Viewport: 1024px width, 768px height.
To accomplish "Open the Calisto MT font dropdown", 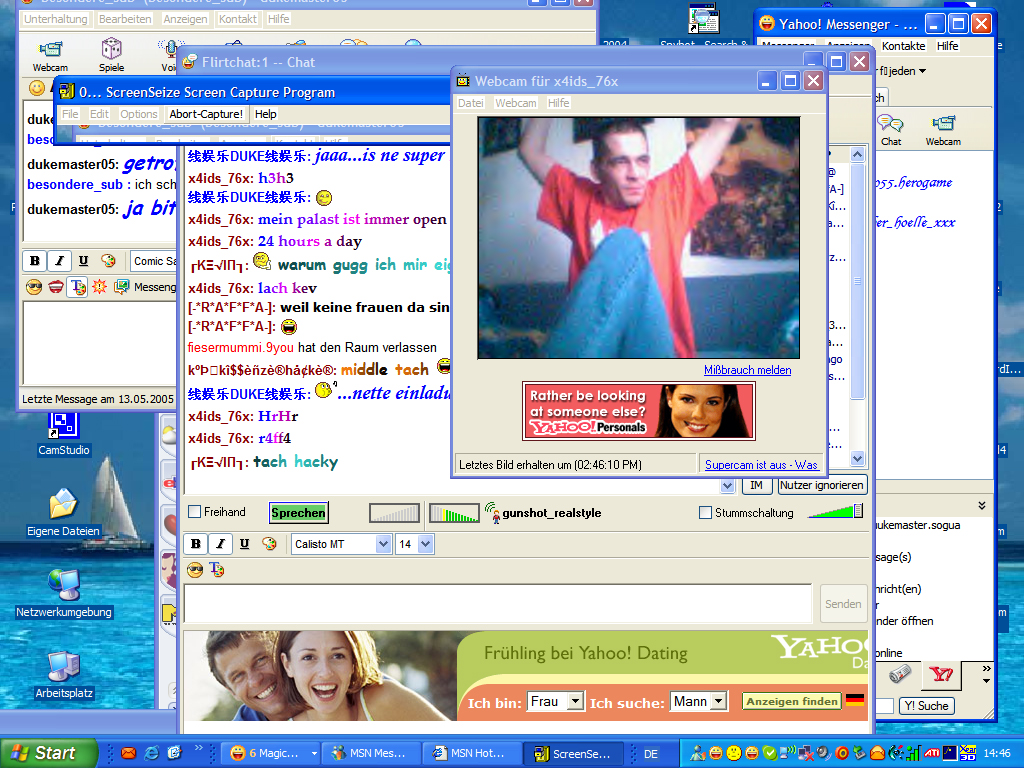I will (383, 544).
